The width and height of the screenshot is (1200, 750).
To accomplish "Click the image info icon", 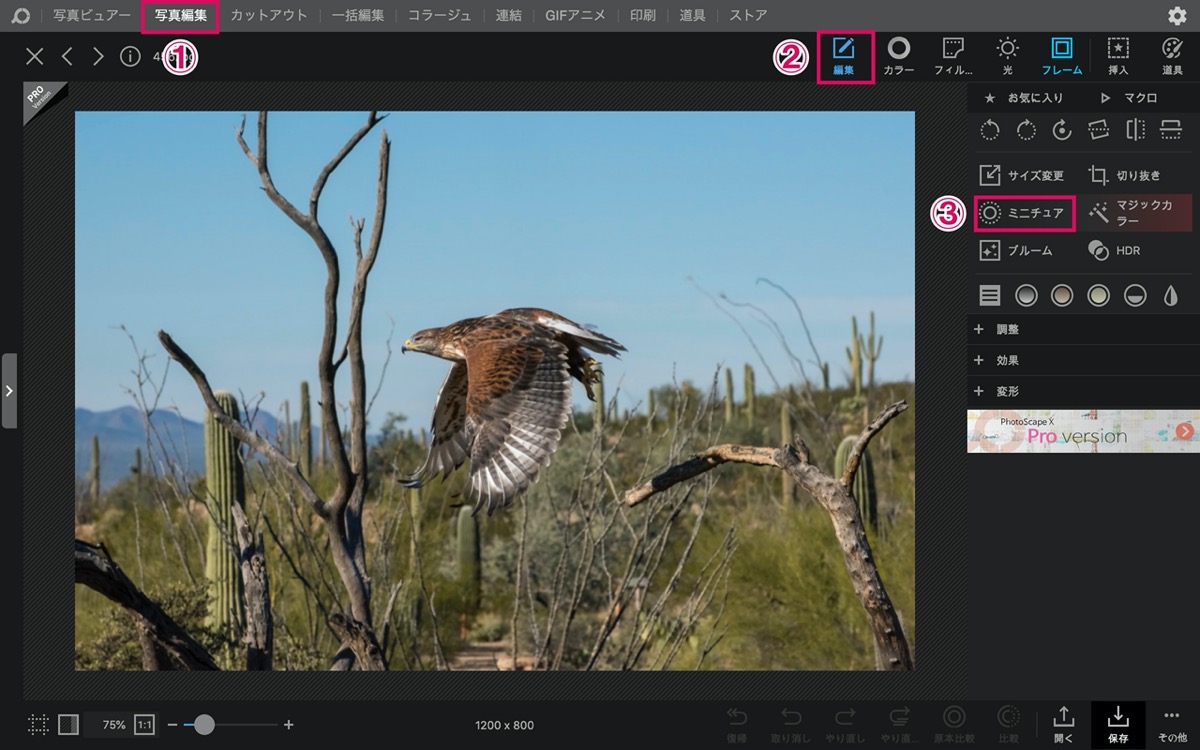I will click(x=130, y=57).
